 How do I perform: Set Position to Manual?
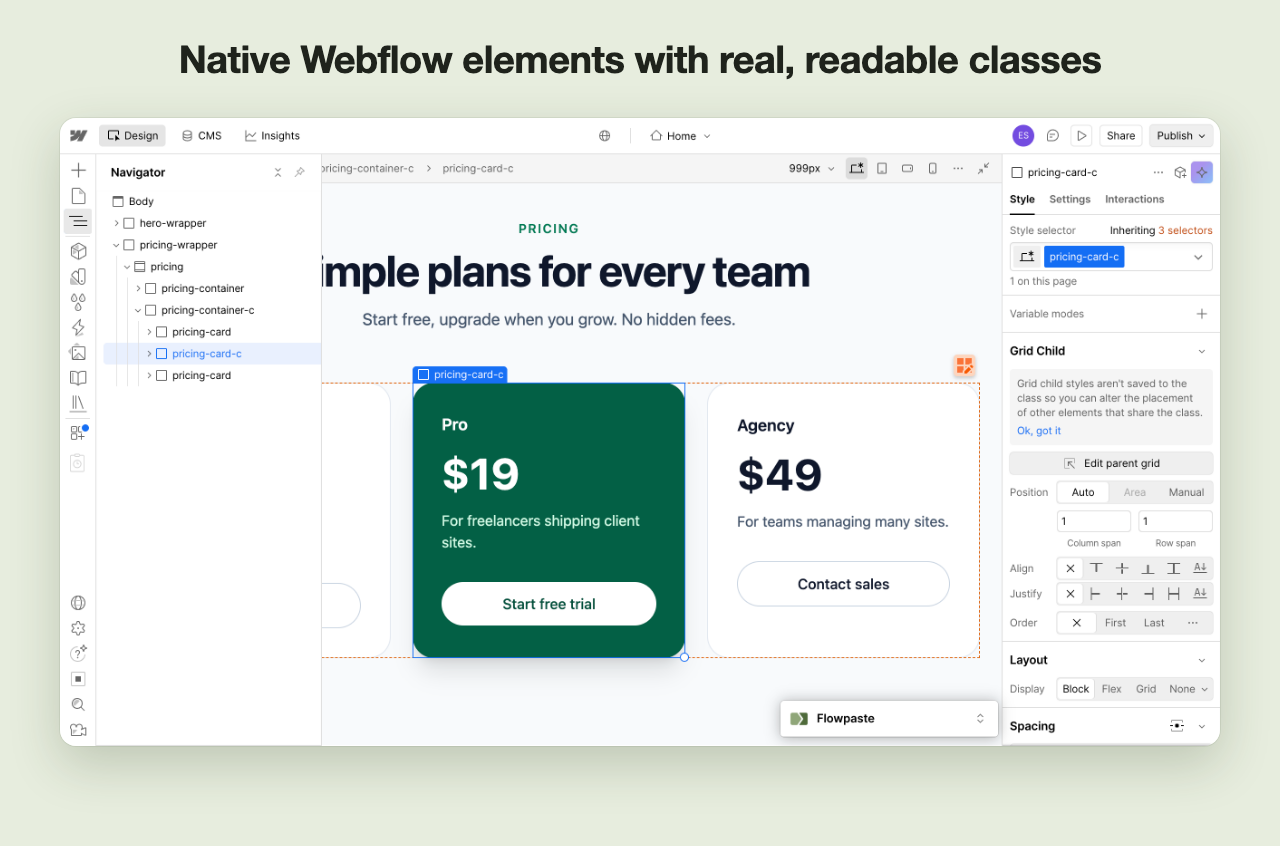click(x=1186, y=492)
